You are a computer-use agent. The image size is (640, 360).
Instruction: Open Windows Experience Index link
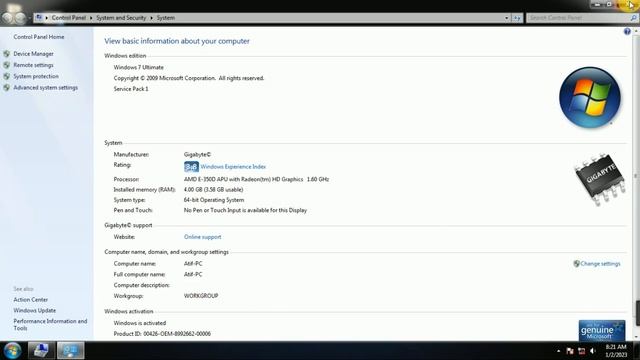click(x=233, y=167)
